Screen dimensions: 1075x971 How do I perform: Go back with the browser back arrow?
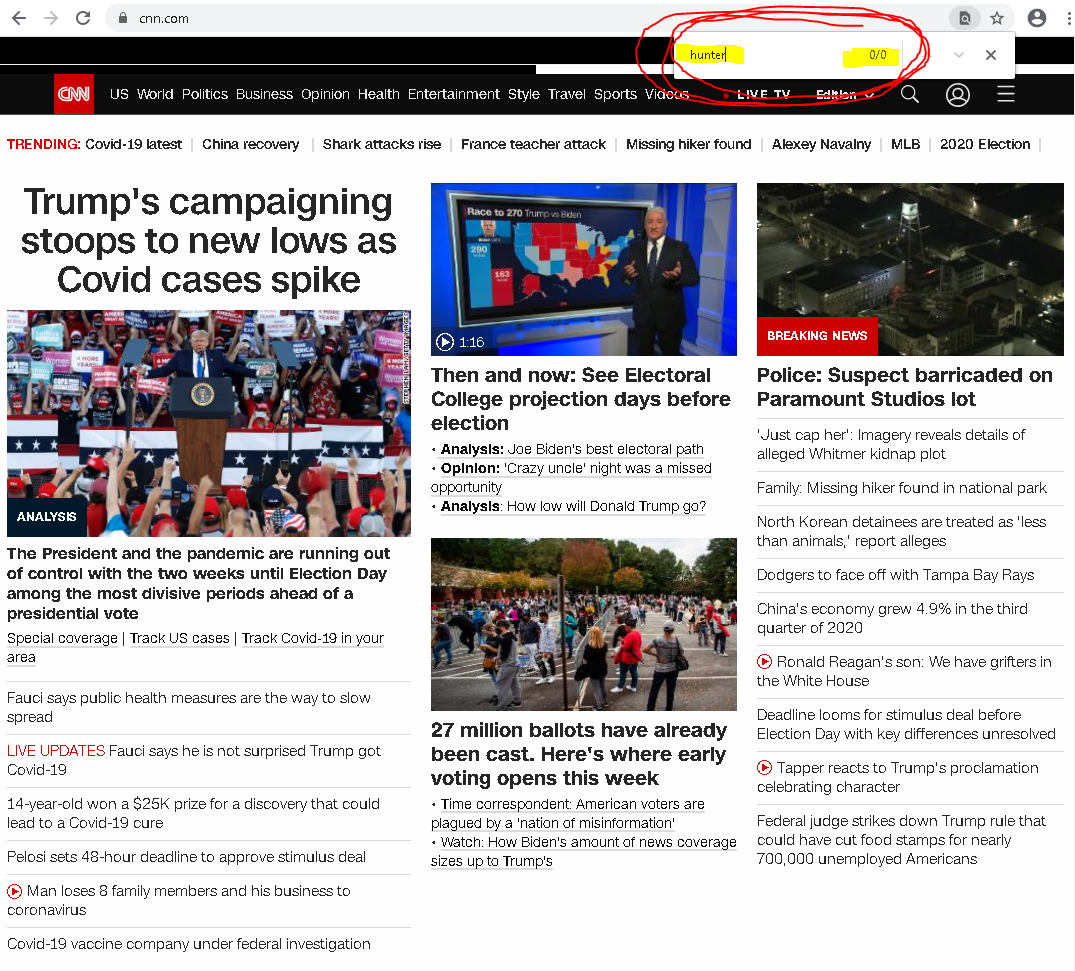(19, 18)
